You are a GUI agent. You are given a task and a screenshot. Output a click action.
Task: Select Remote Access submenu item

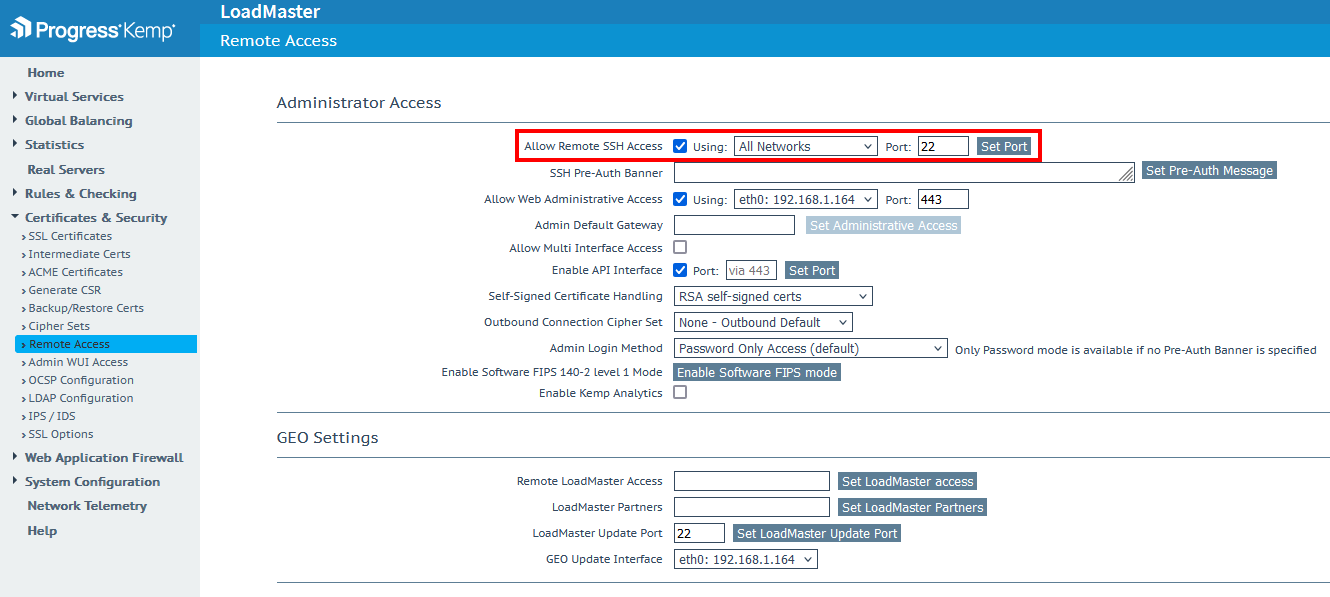[x=106, y=344]
